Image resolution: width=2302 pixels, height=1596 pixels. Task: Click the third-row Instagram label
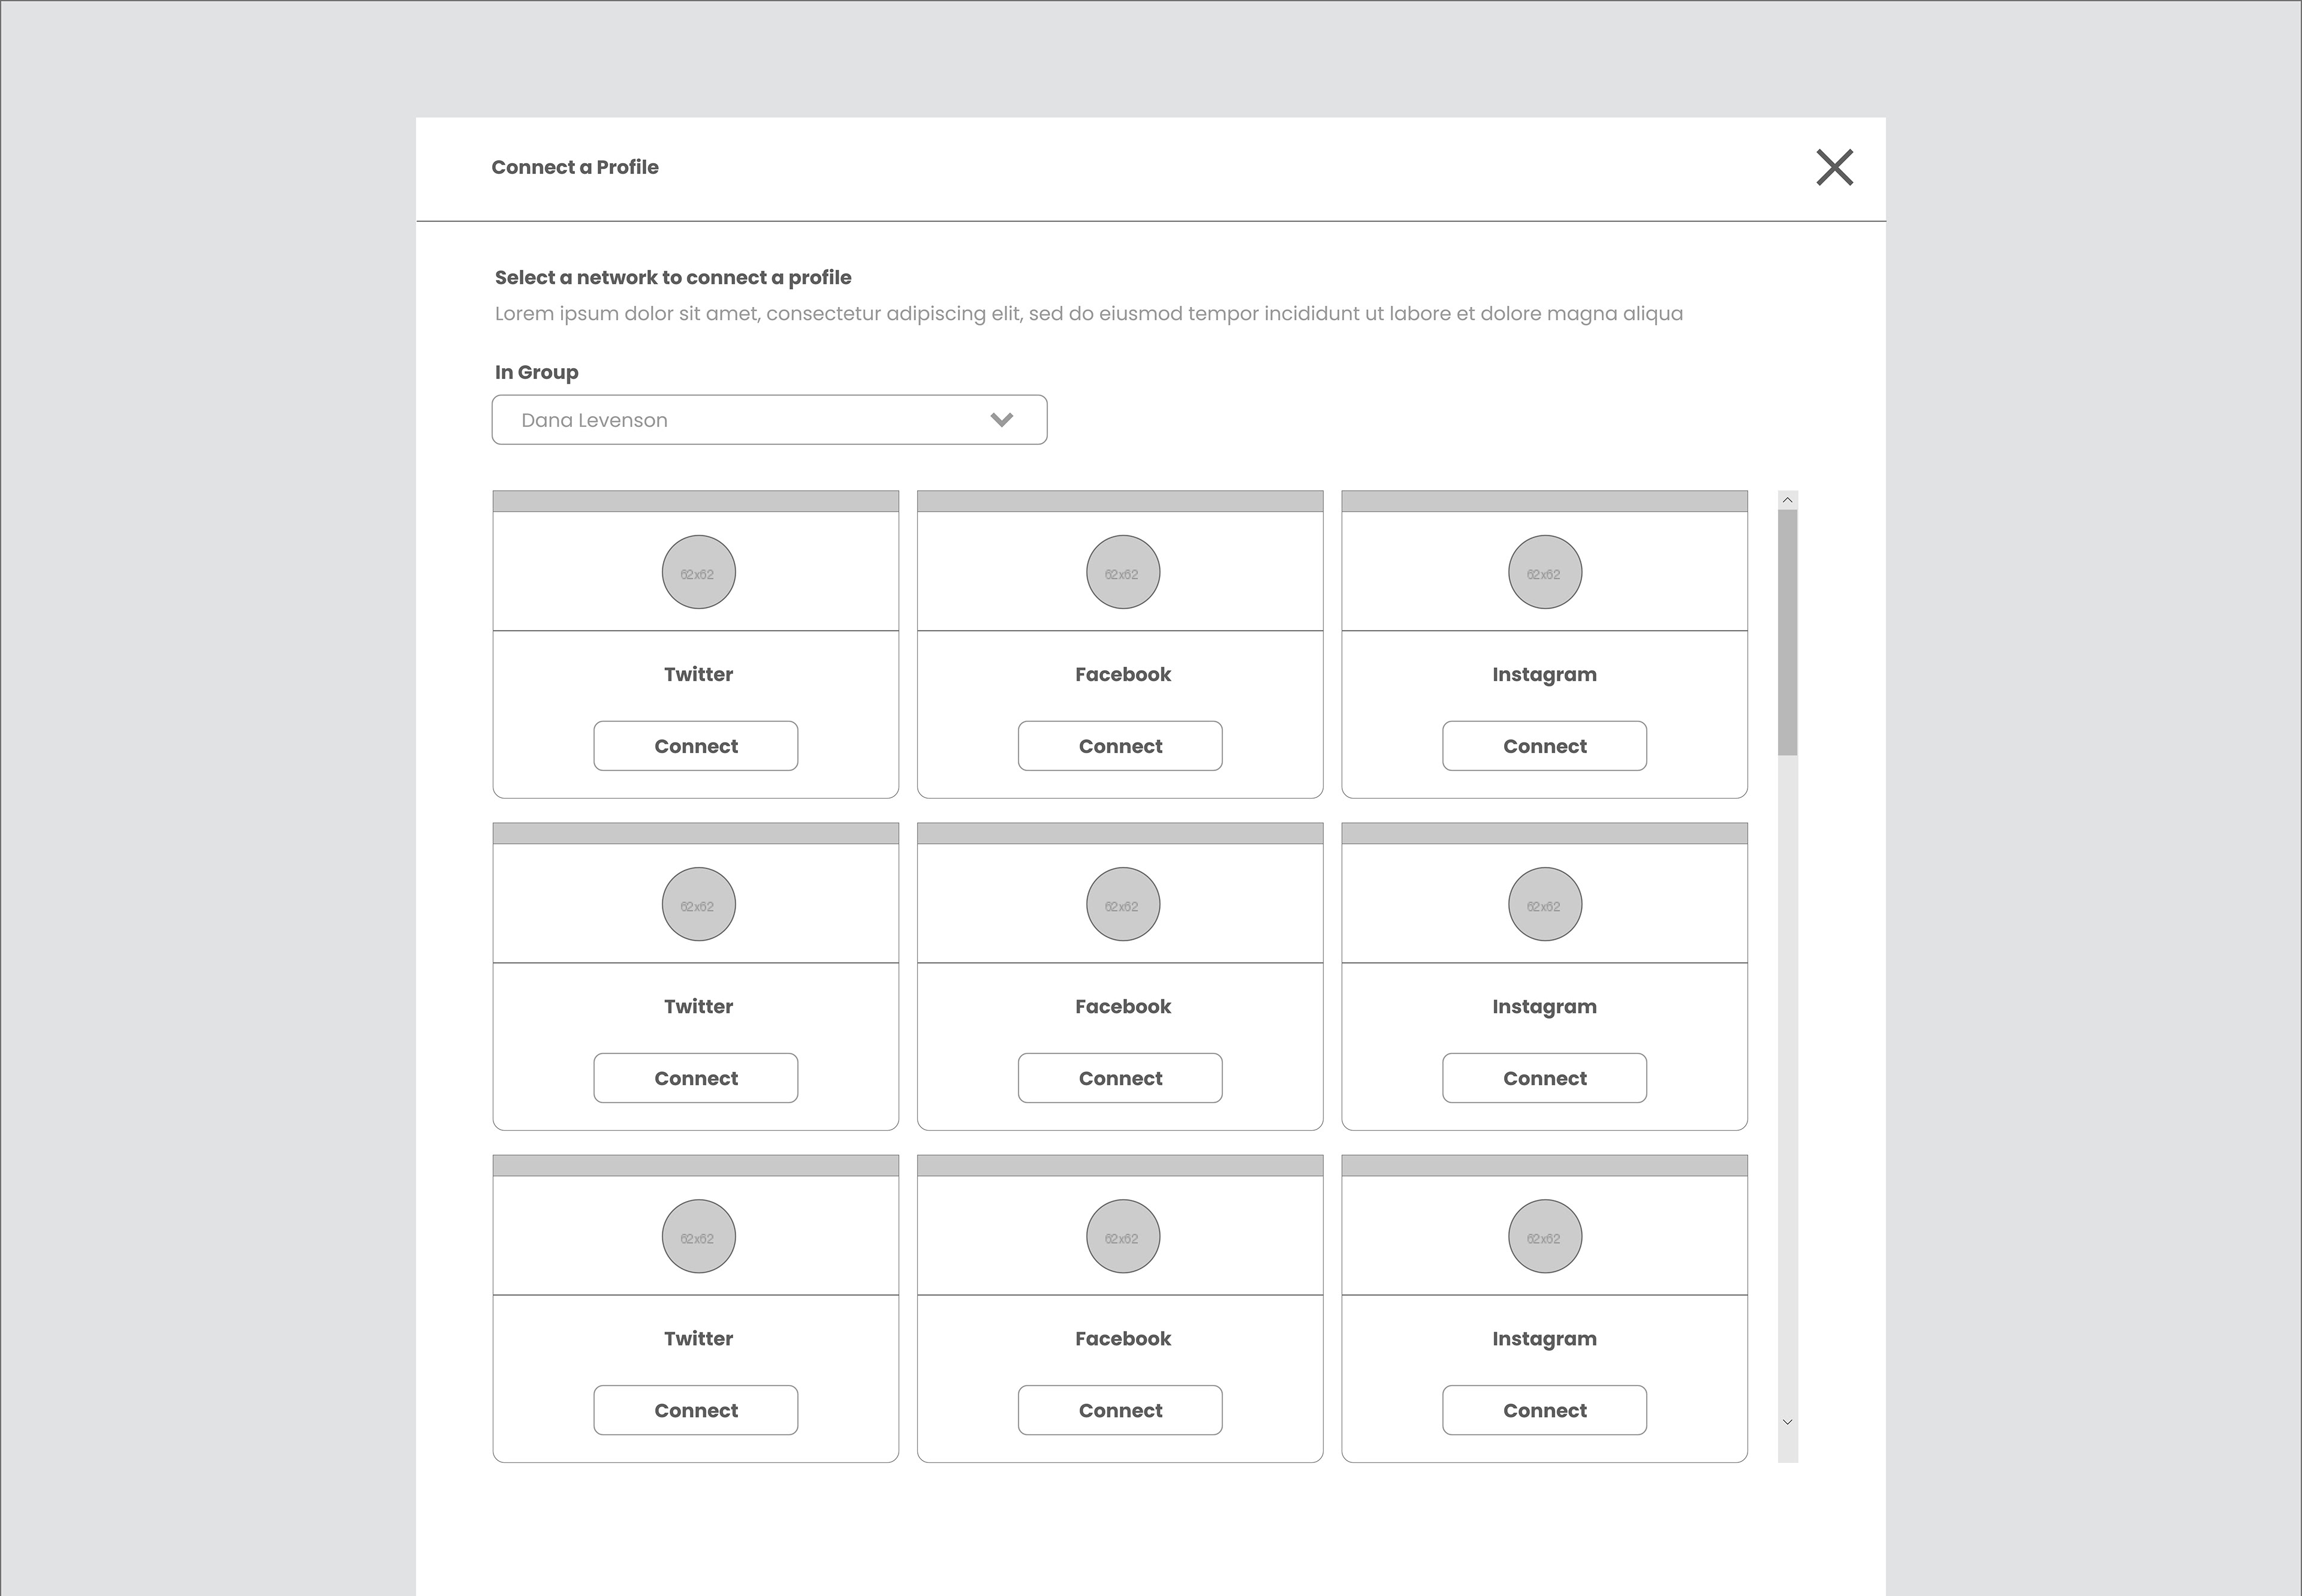[x=1544, y=1339]
